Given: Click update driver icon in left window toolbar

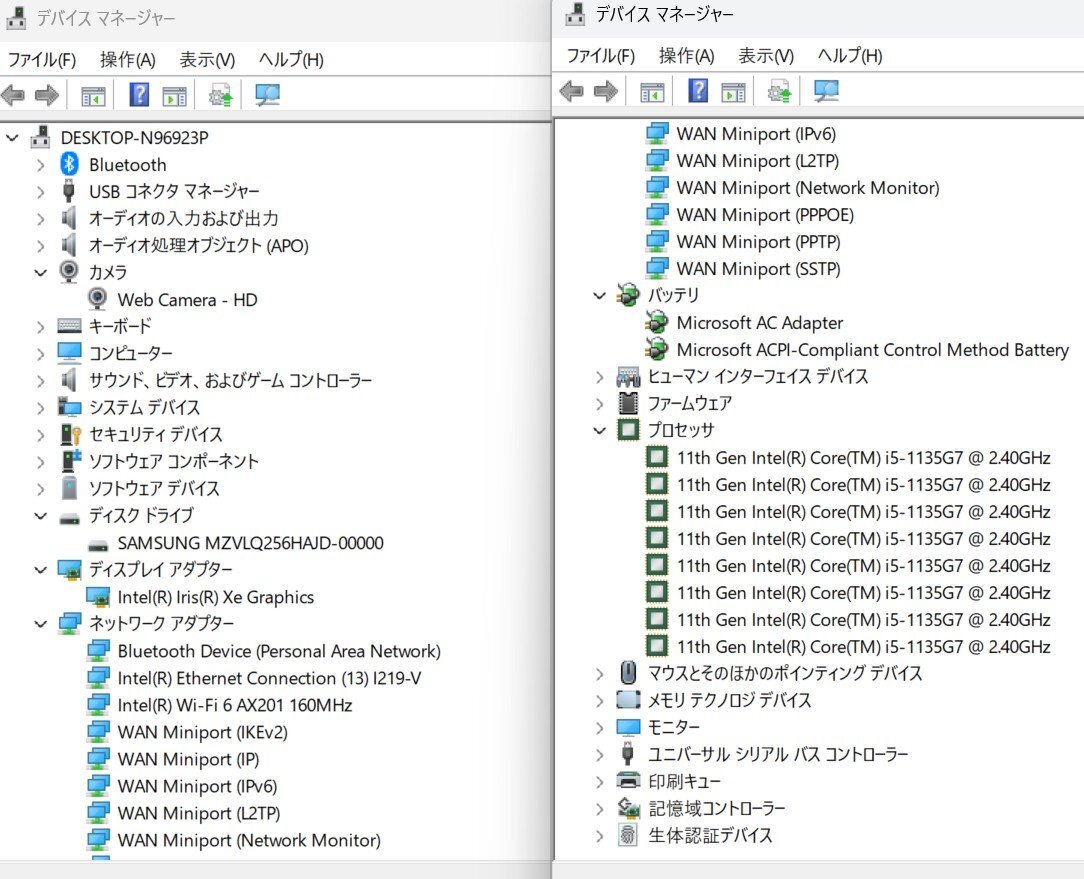Looking at the screenshot, I should point(220,95).
